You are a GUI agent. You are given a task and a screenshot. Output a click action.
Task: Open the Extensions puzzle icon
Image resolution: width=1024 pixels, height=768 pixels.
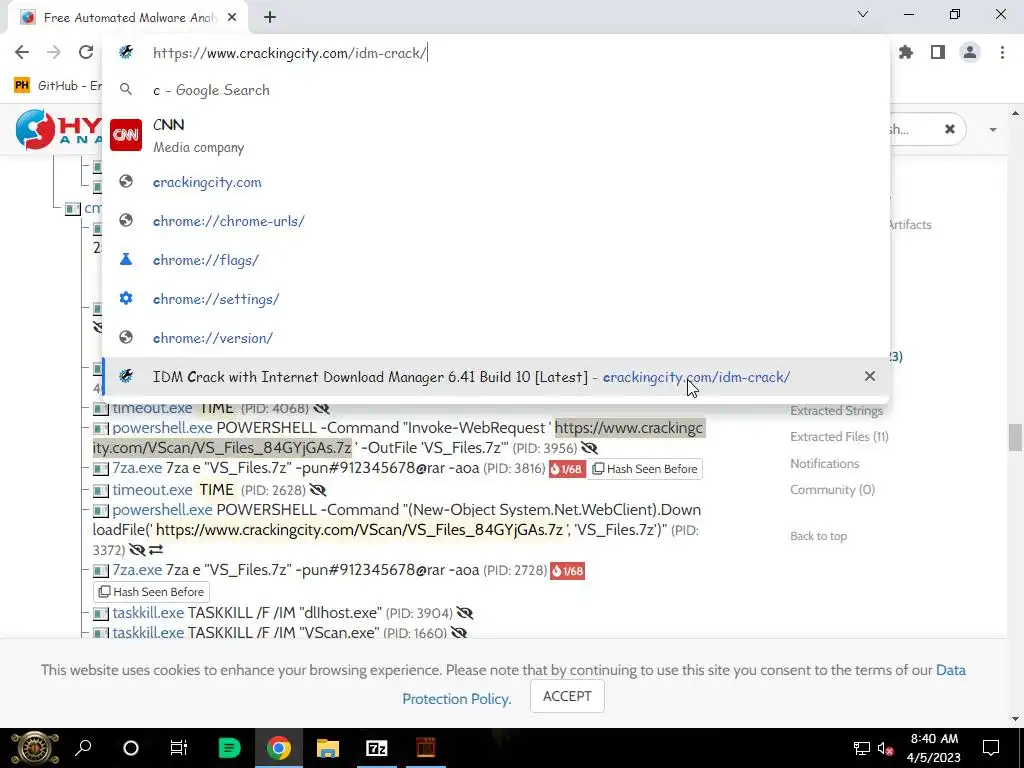[x=906, y=52]
